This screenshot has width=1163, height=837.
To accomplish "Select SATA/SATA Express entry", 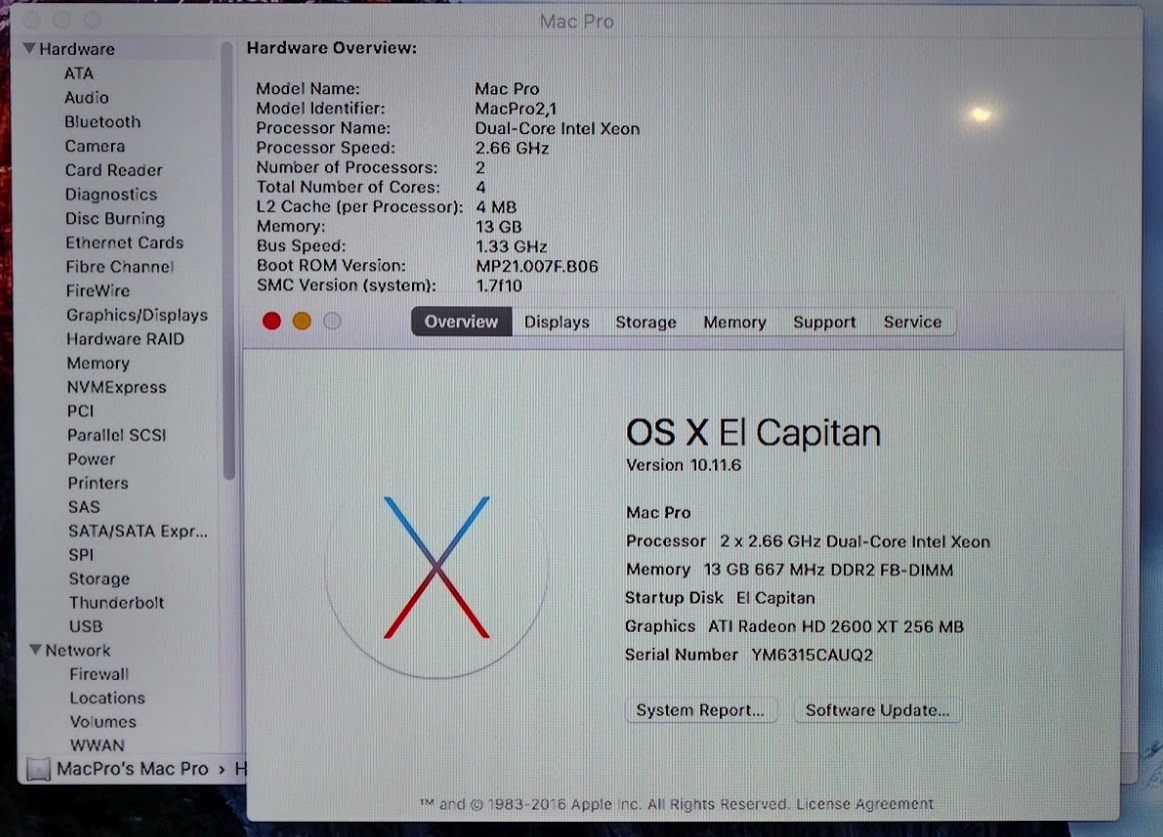I will pos(138,531).
